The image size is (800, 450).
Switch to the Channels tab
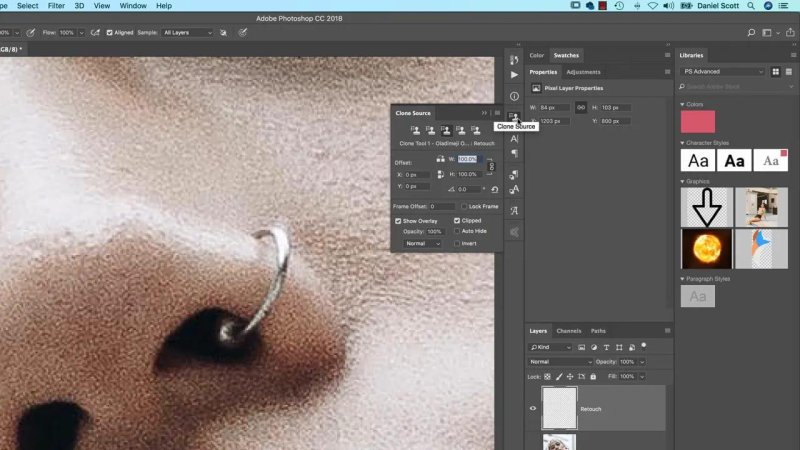click(x=569, y=331)
